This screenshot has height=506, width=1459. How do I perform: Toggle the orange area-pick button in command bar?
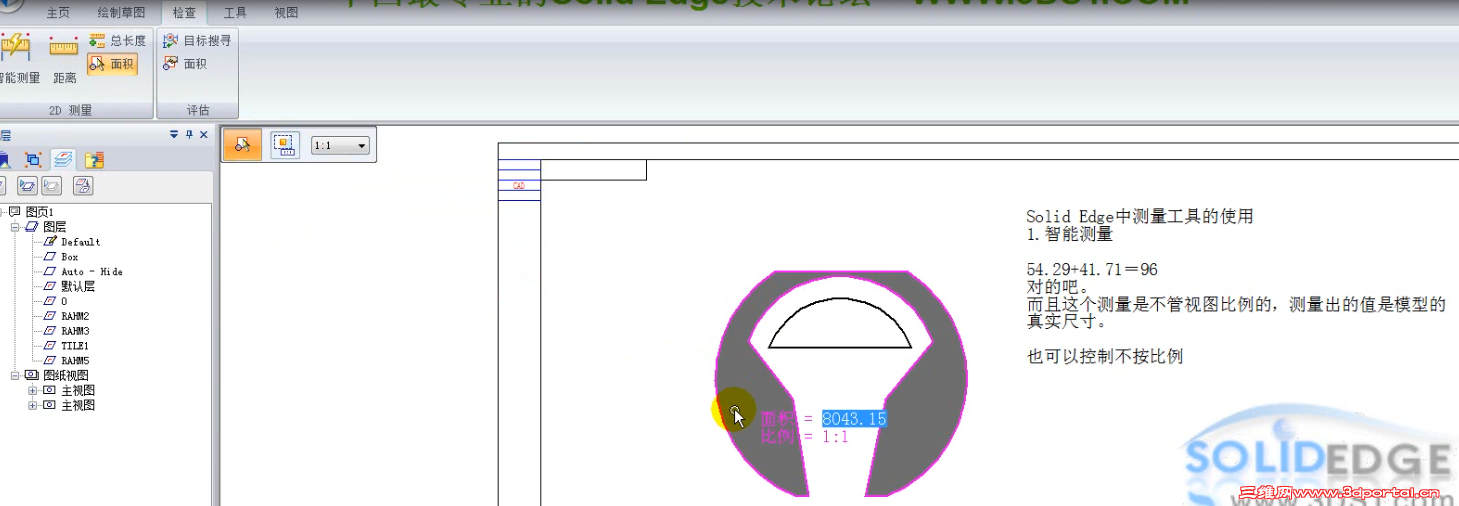tap(242, 145)
